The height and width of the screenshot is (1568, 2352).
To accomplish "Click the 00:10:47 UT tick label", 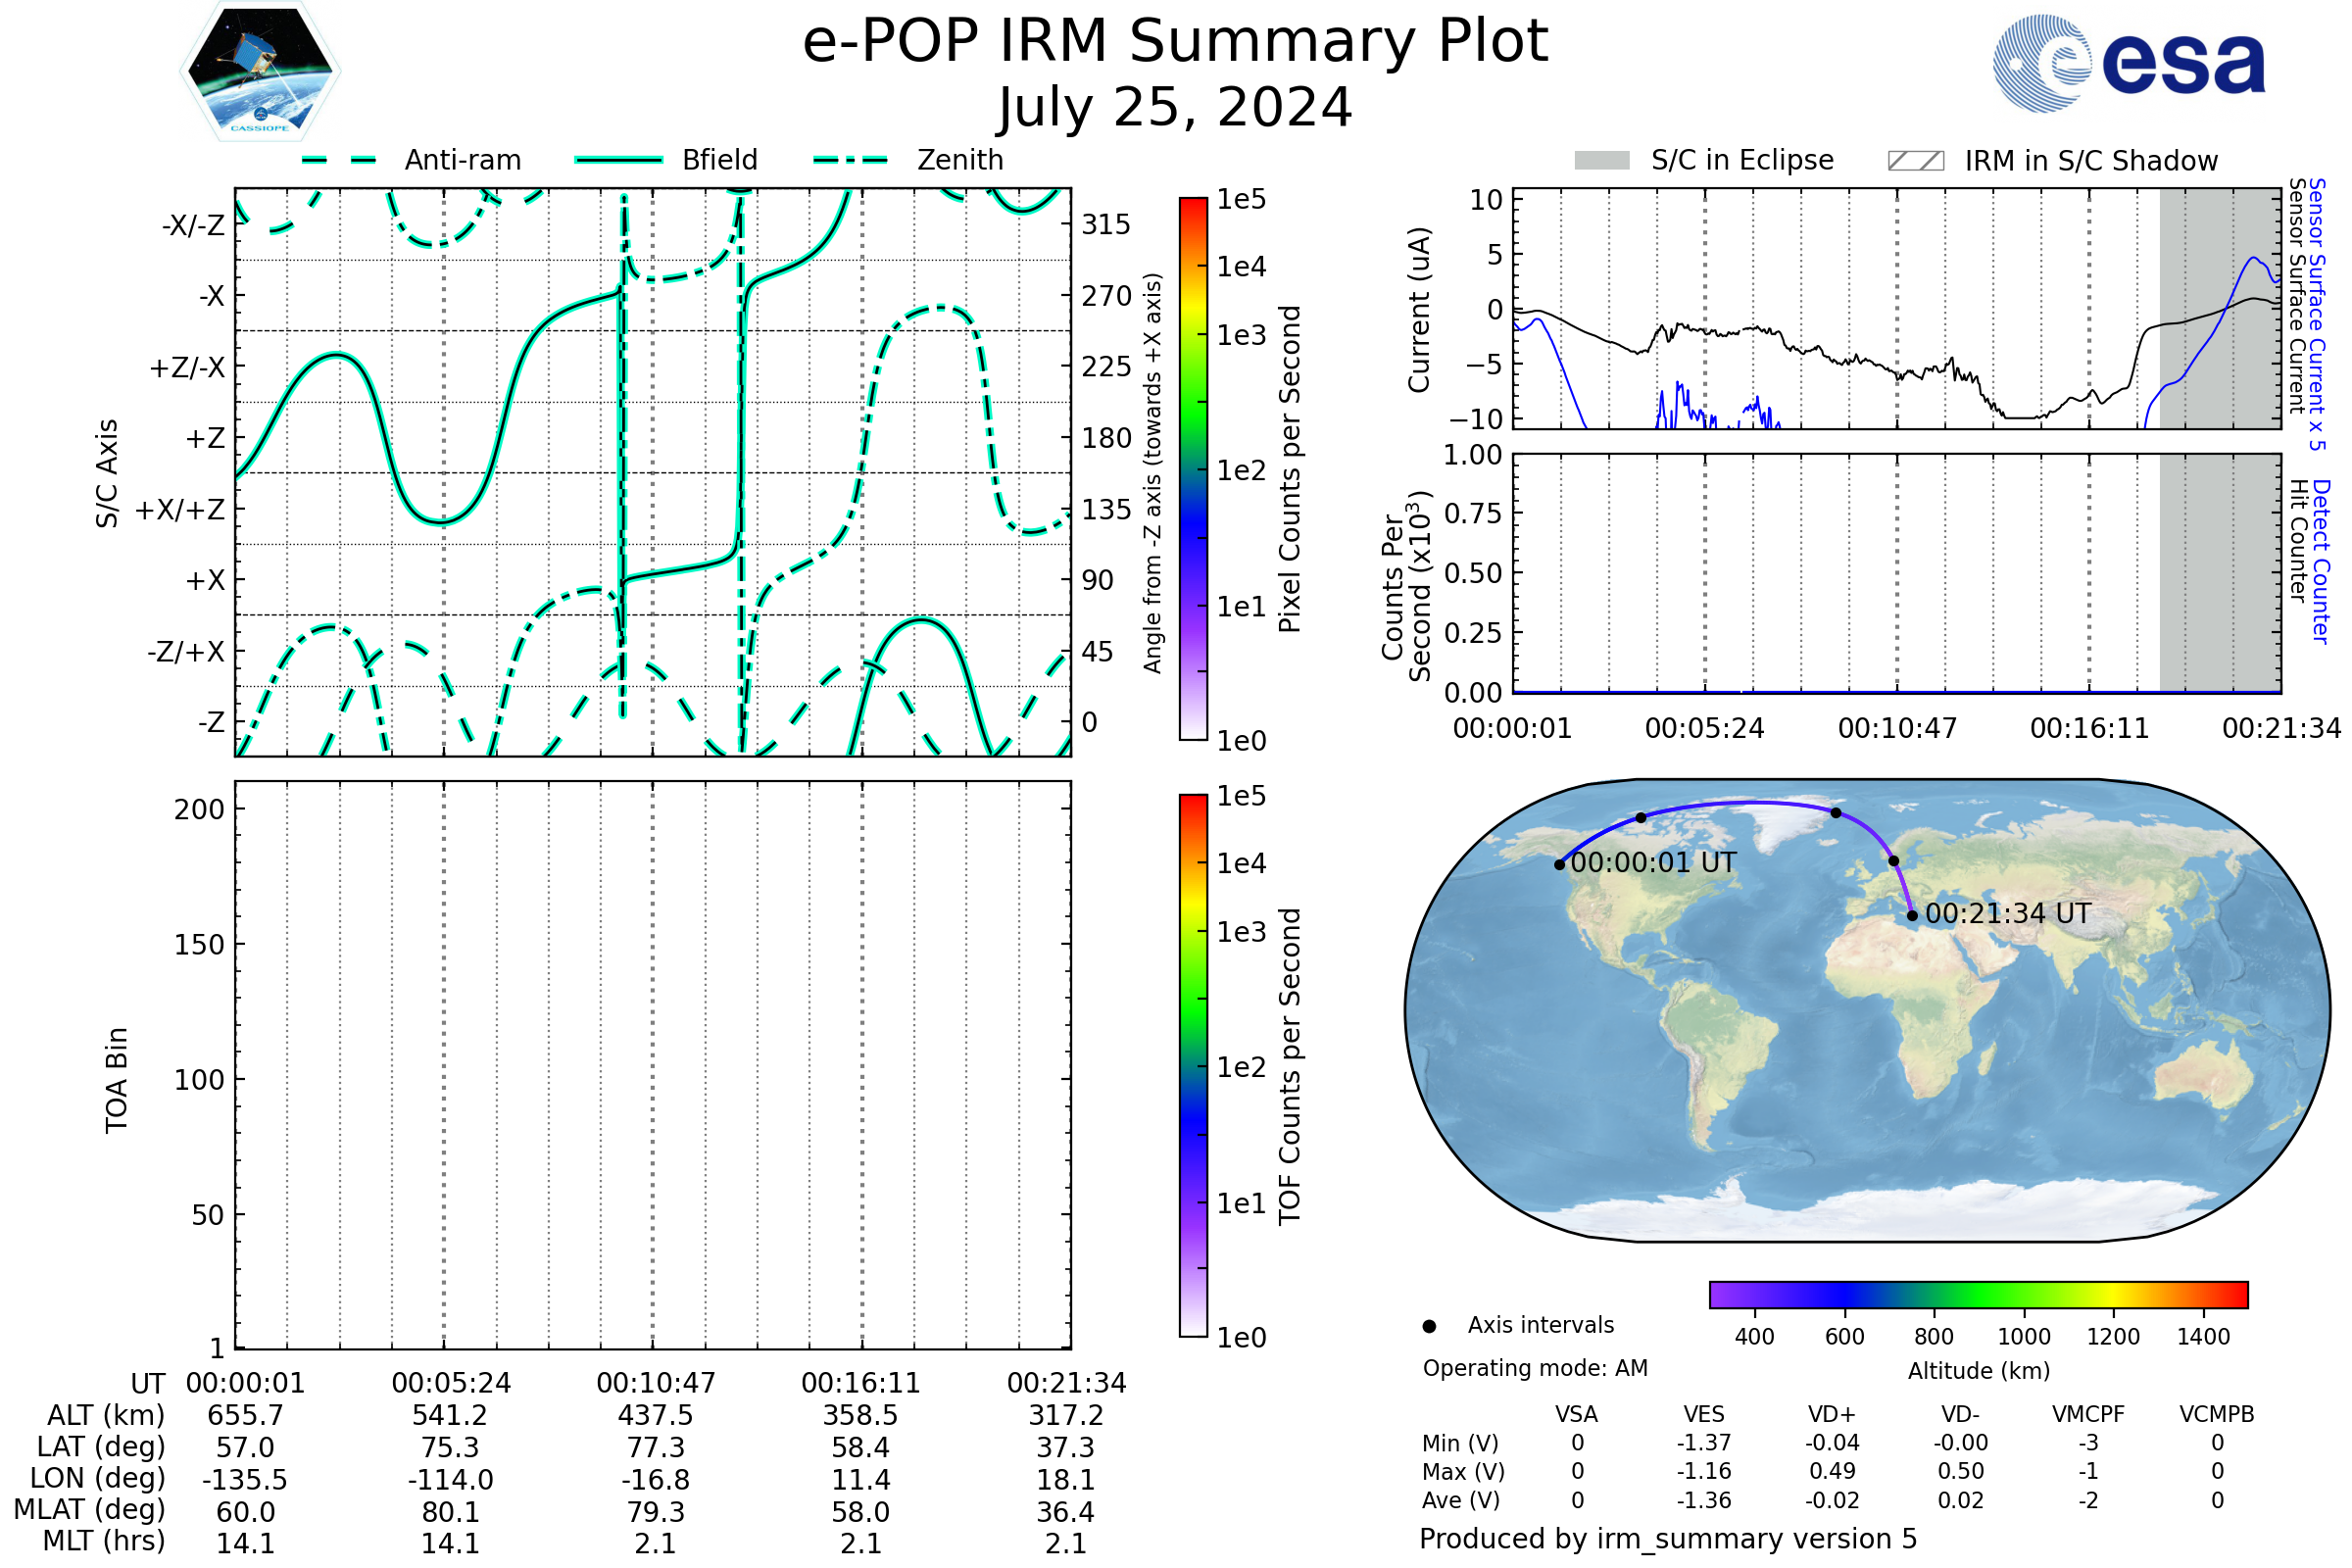I will point(656,1383).
